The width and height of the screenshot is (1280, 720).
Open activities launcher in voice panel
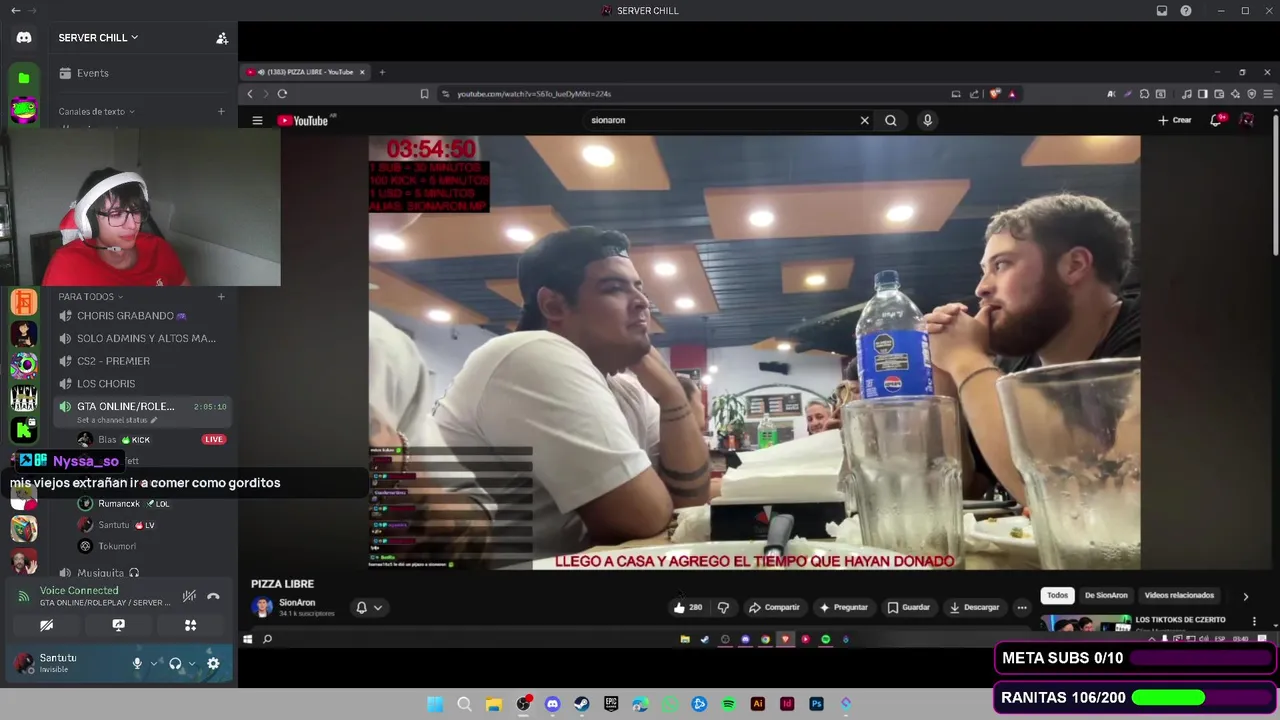pyautogui.click(x=190, y=625)
